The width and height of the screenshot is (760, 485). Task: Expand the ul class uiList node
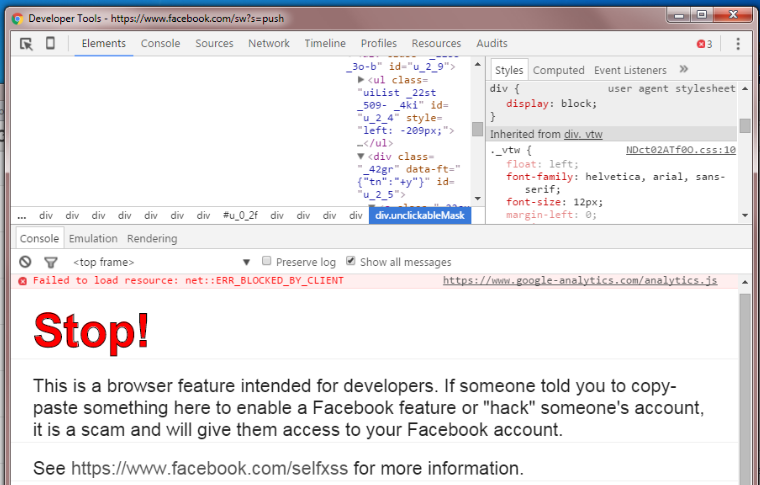[x=361, y=79]
